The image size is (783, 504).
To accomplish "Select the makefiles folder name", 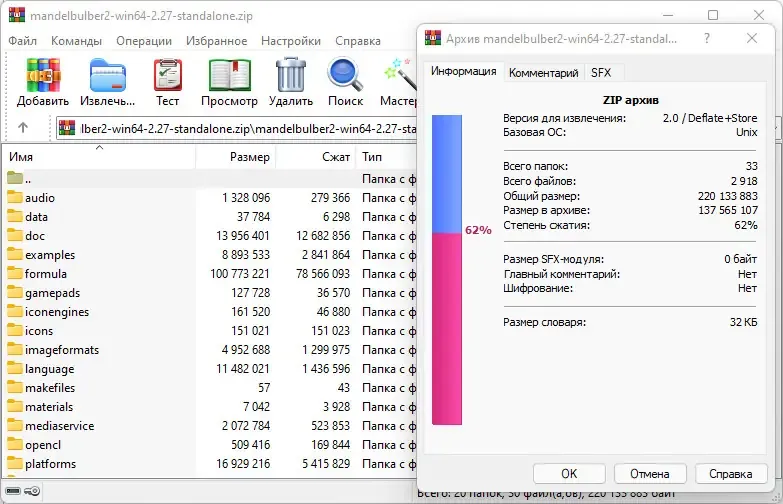I will [x=50, y=388].
